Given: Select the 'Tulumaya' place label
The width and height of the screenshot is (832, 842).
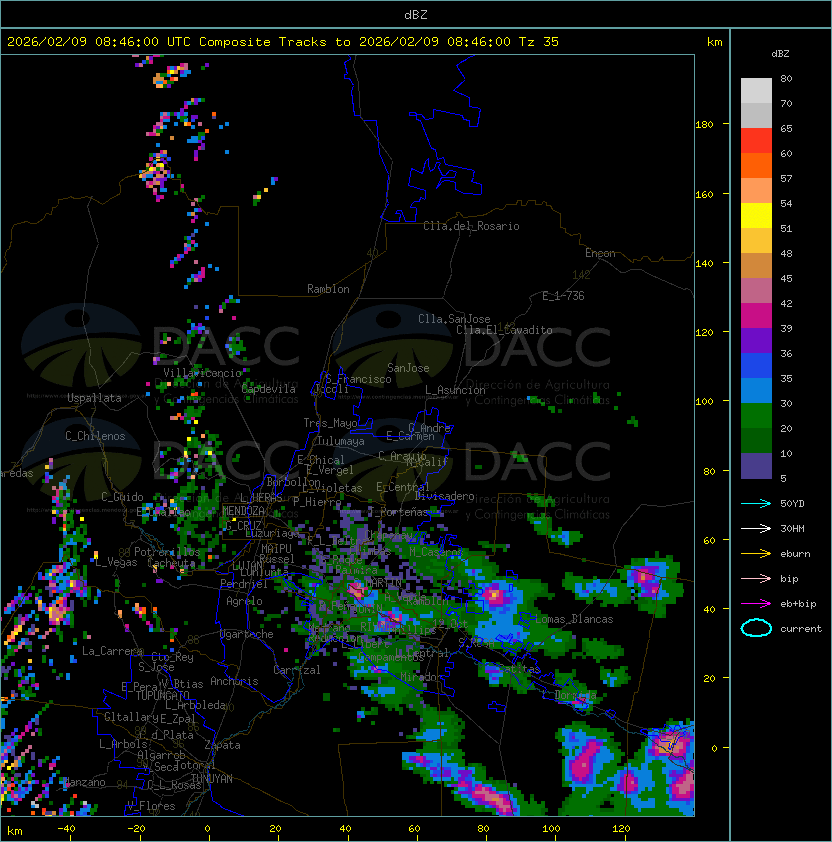Looking at the screenshot, I should [341, 441].
